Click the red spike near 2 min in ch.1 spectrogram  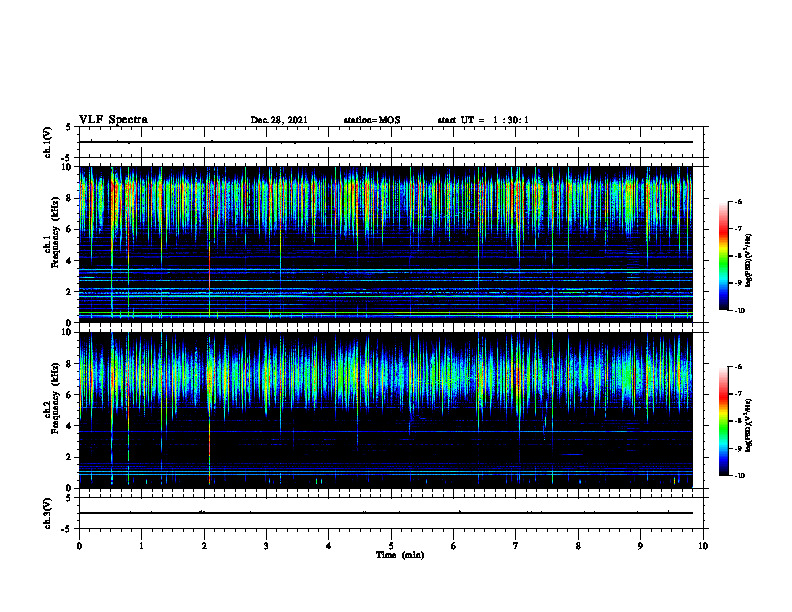[209, 268]
